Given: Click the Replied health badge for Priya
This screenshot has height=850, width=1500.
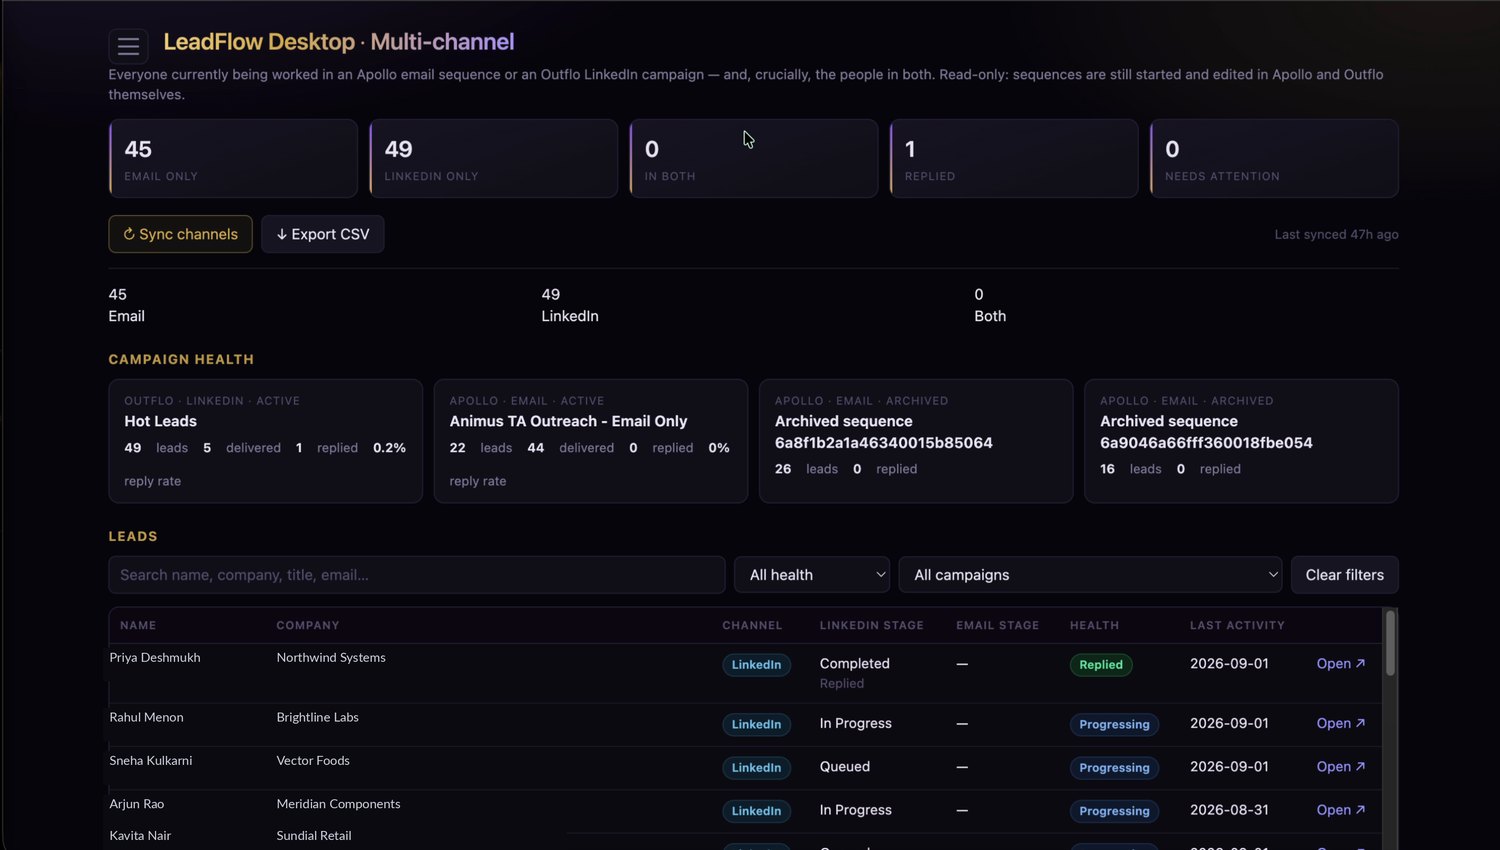Looking at the screenshot, I should point(1101,665).
